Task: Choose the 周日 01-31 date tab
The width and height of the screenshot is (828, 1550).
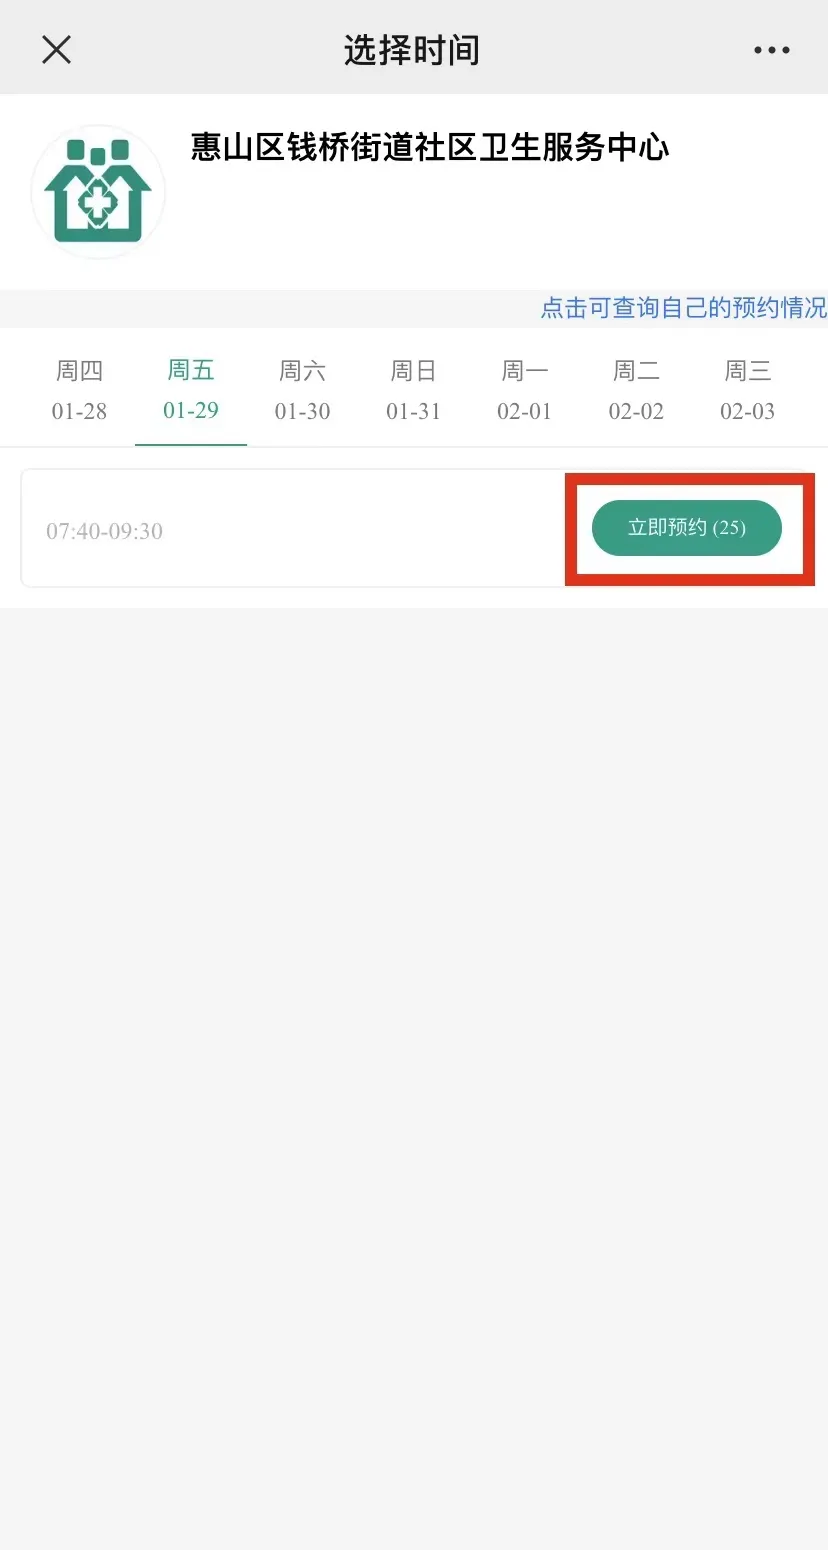Action: (413, 390)
